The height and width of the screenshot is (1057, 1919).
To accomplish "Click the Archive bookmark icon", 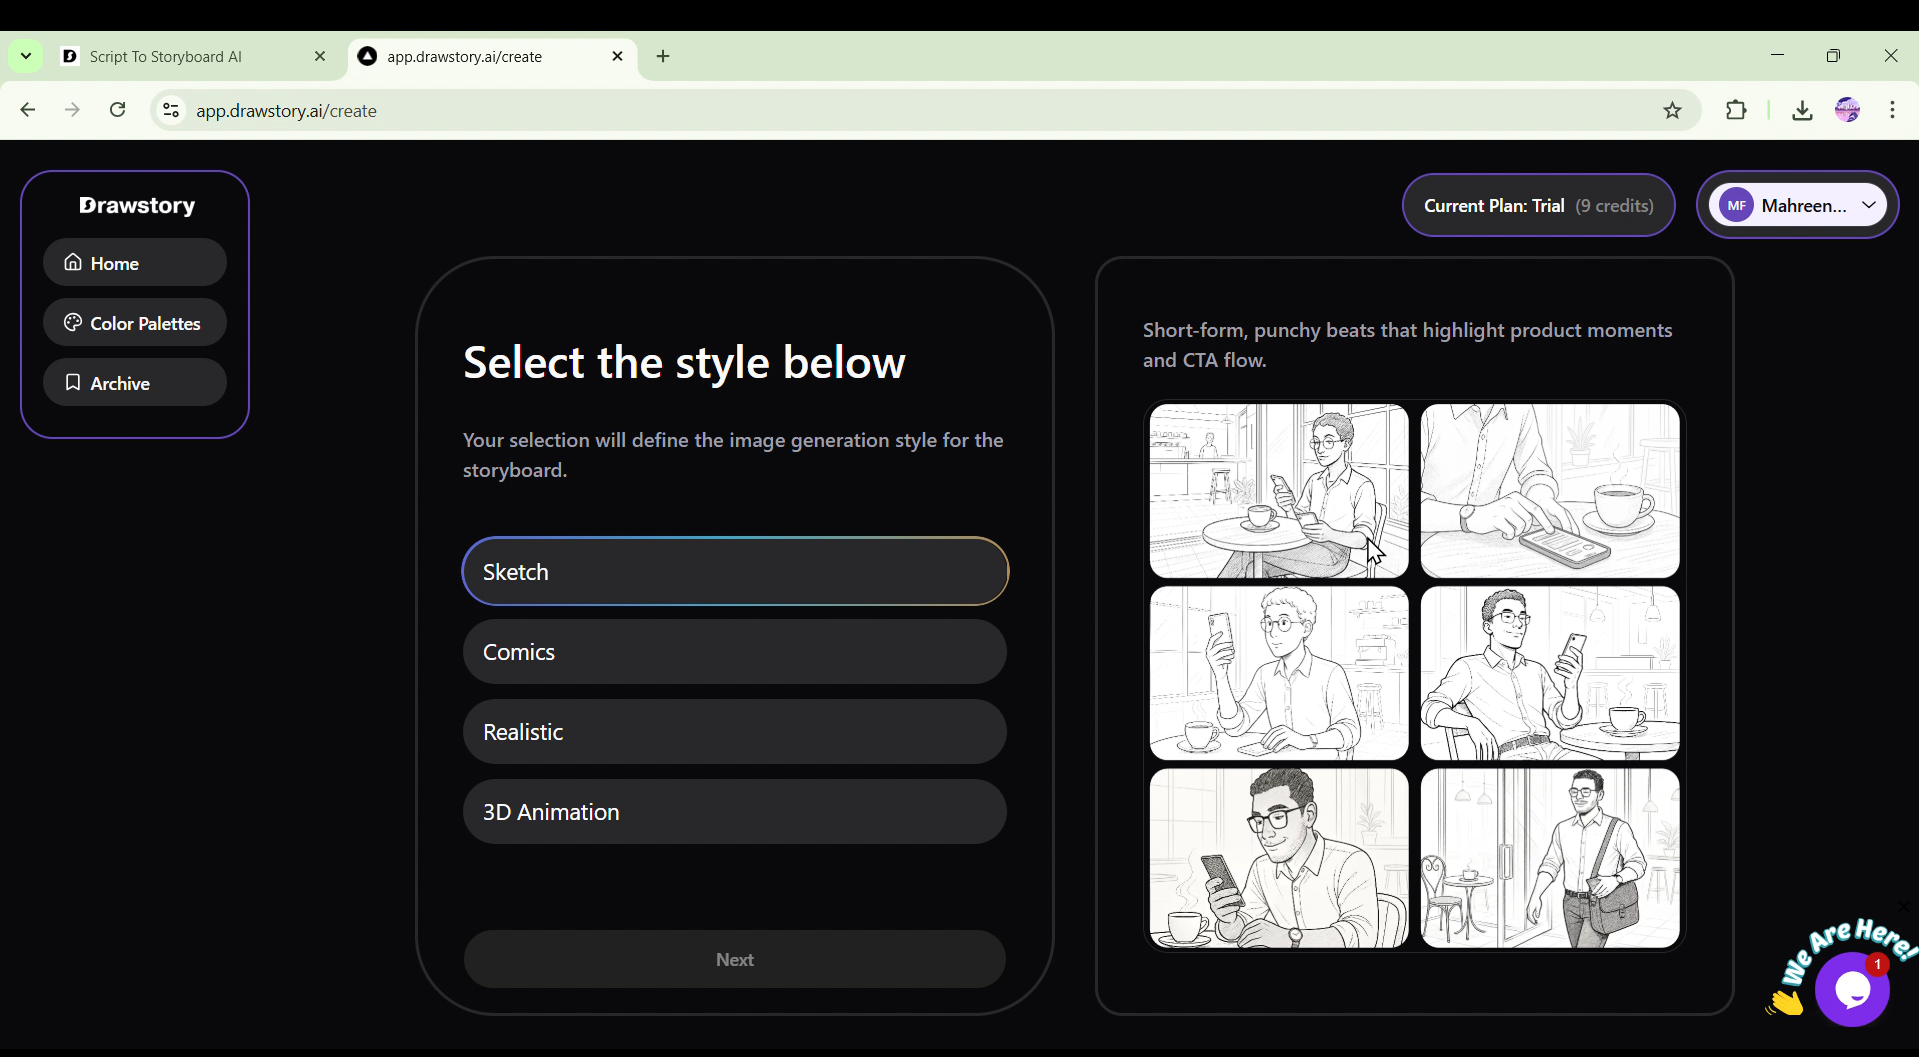I will tap(73, 382).
